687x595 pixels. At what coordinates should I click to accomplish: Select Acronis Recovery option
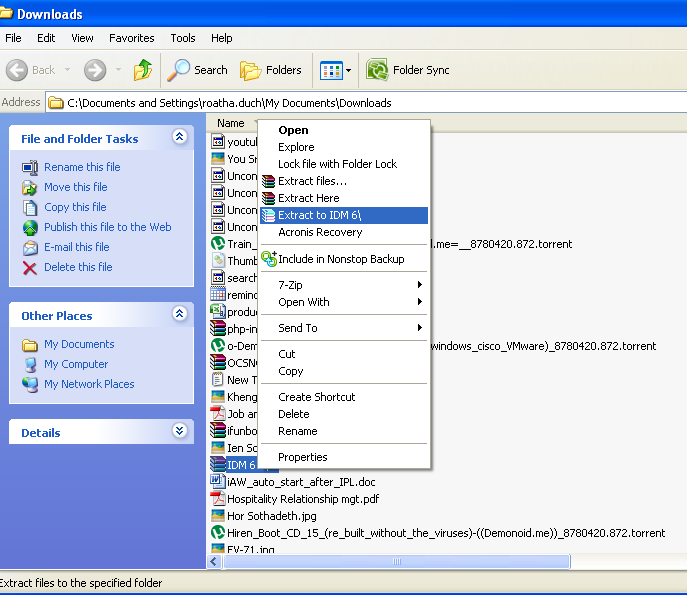(344, 232)
